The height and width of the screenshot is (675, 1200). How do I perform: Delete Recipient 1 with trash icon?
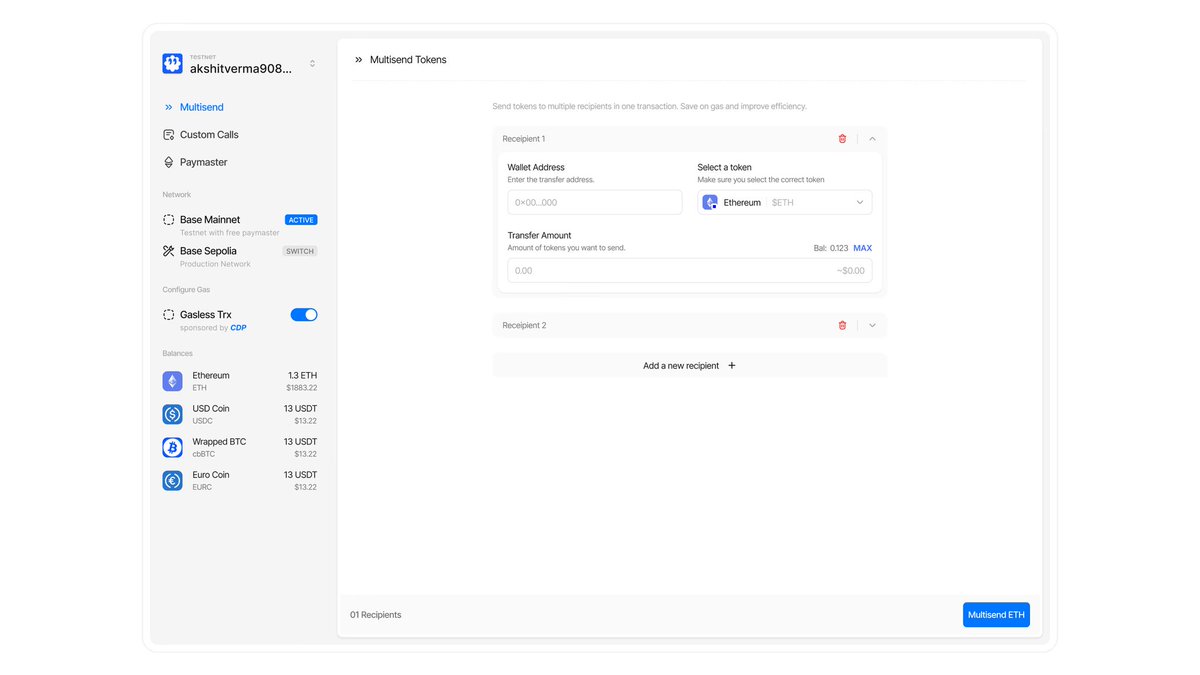[x=842, y=139]
